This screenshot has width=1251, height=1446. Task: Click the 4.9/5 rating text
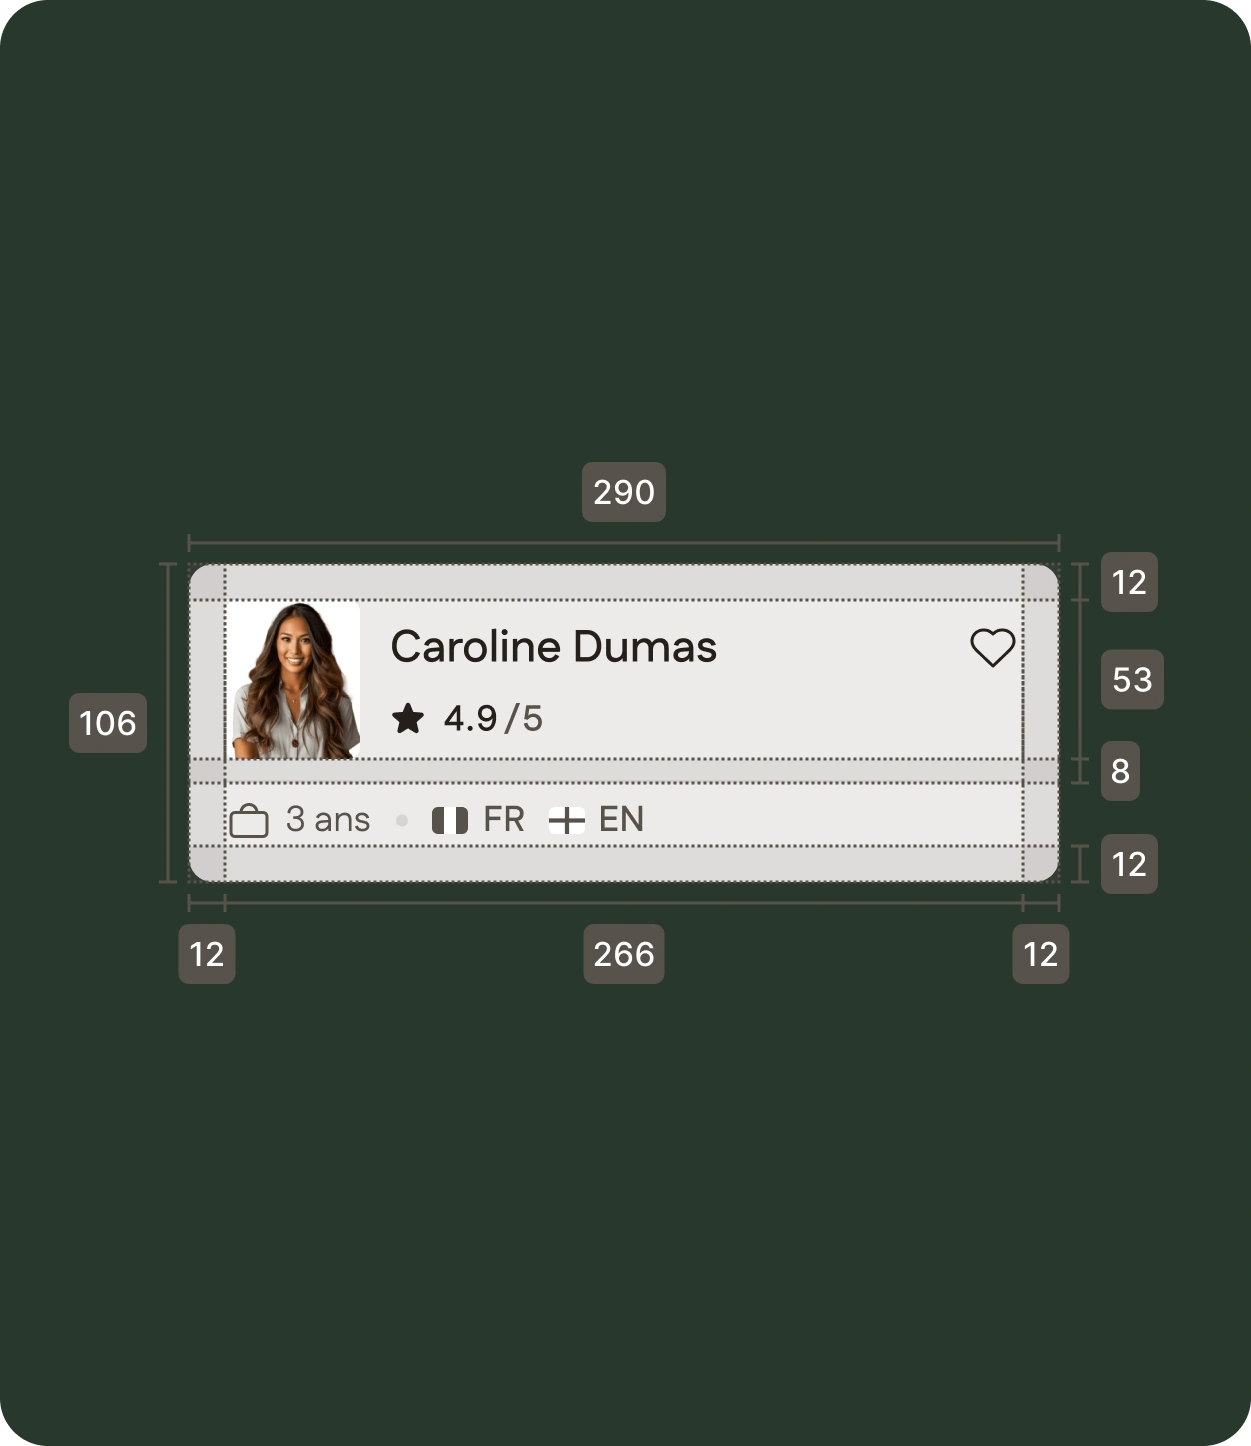(493, 718)
